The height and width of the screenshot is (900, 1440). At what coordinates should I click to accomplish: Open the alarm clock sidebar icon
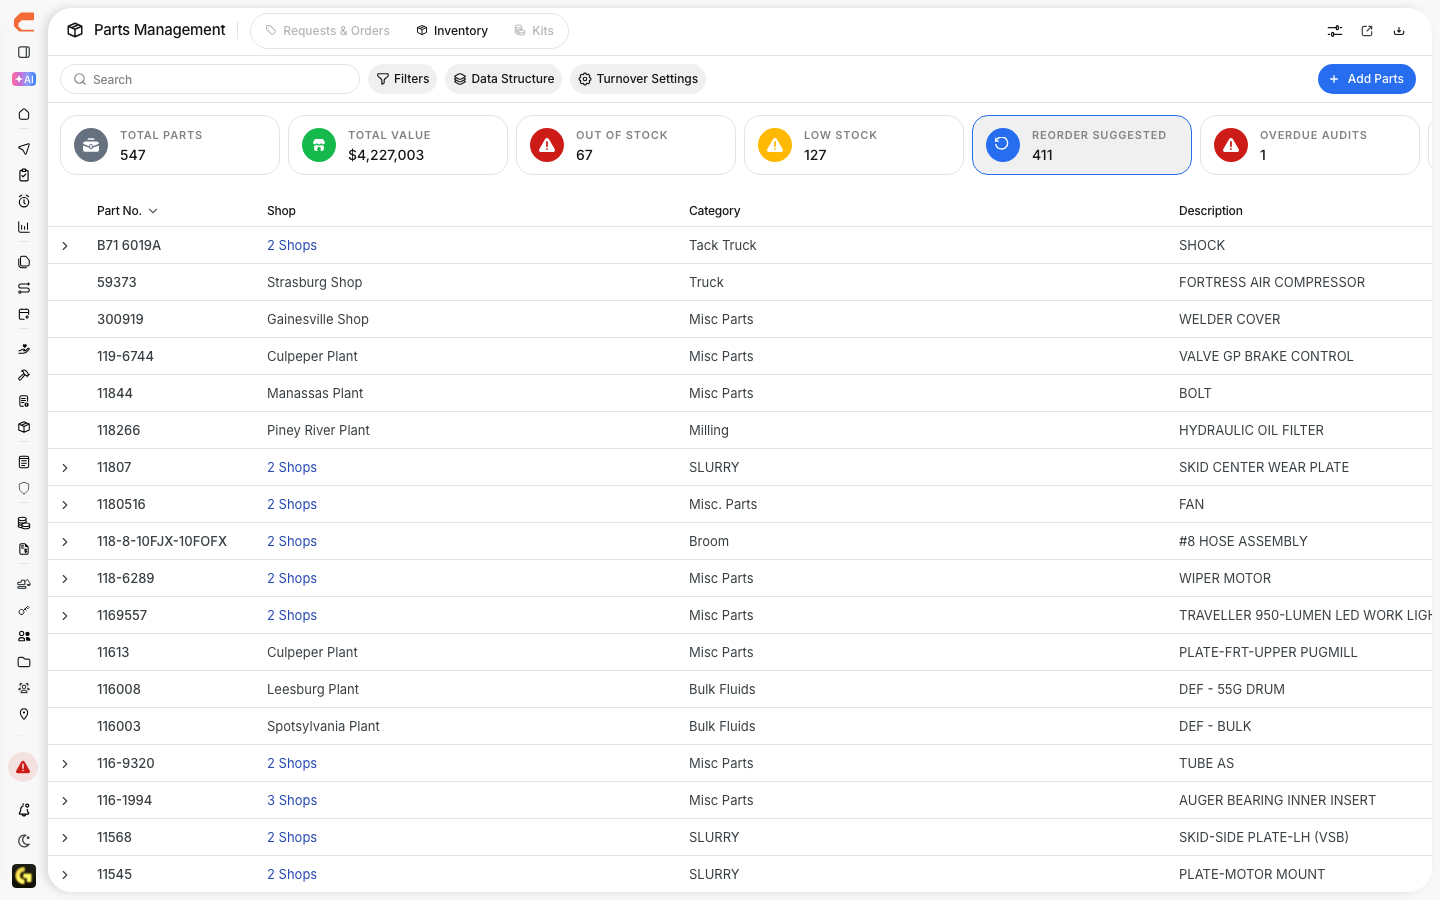[24, 201]
